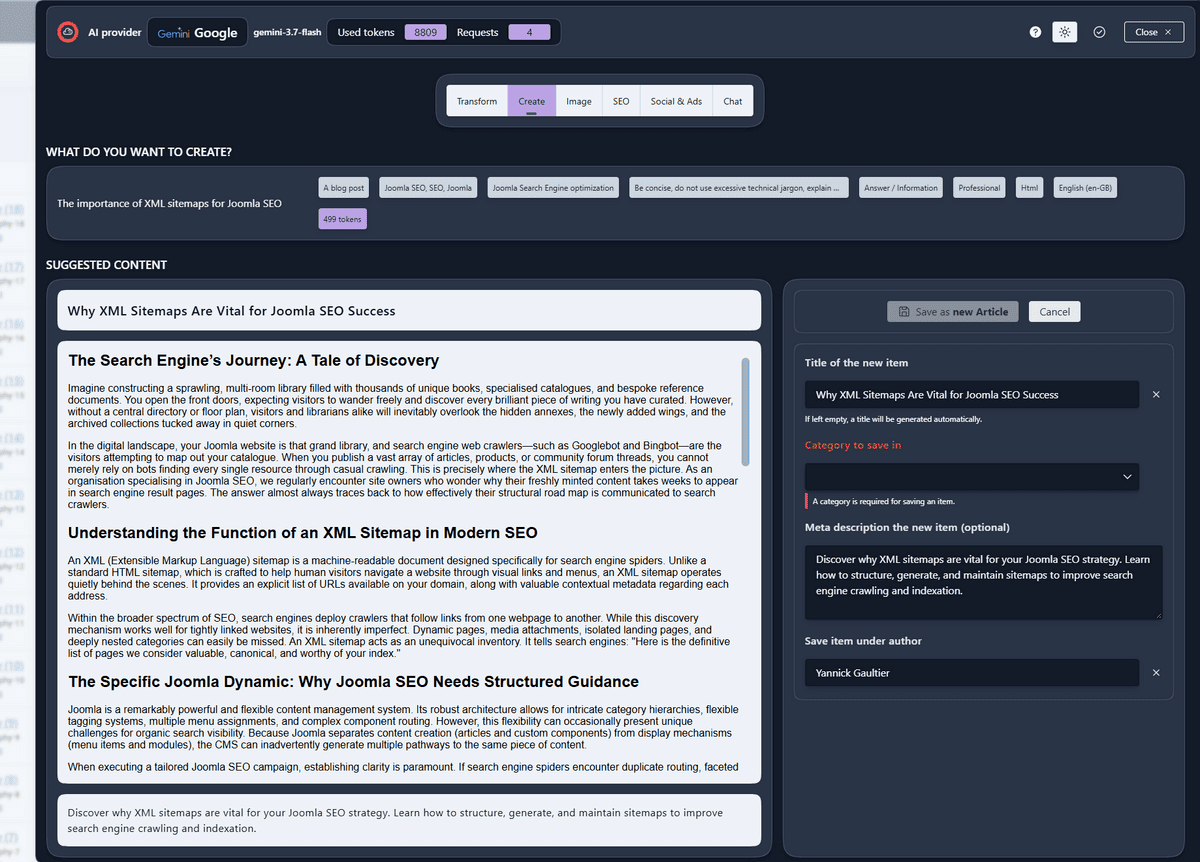This screenshot has width=1200, height=862.
Task: Click the suggested content scrollbar thumb
Action: tap(745, 411)
